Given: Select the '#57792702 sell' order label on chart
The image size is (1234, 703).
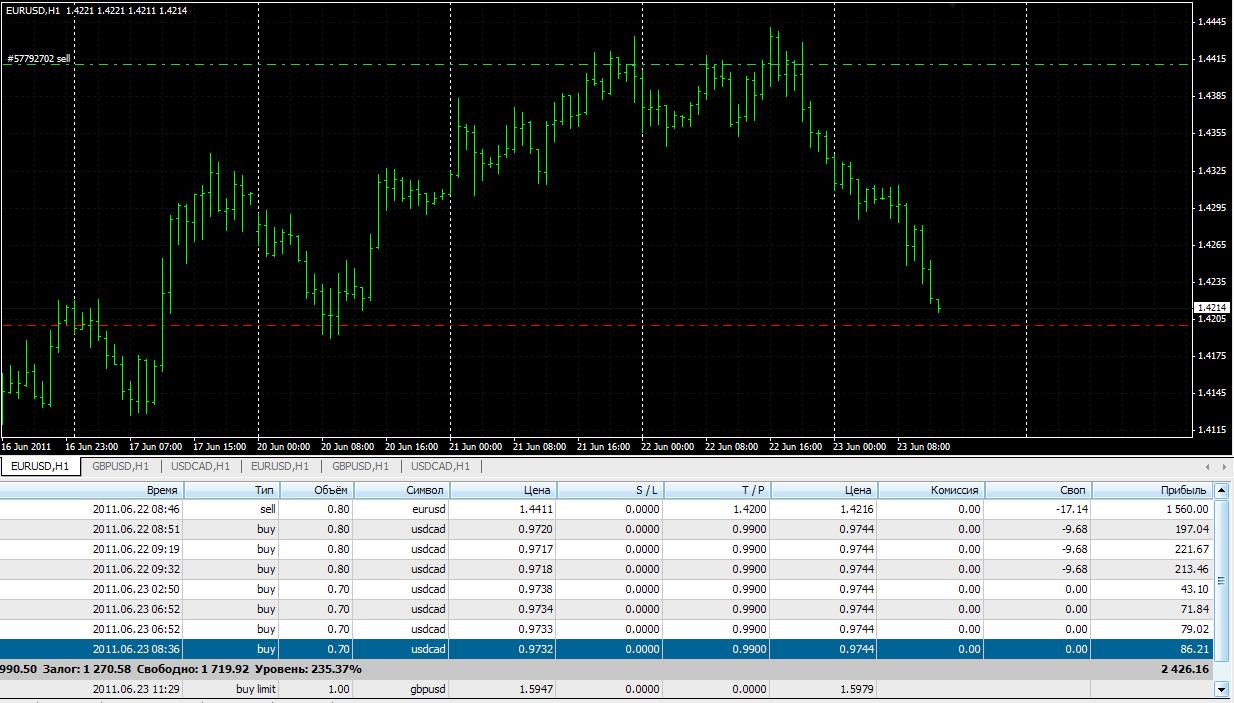Looking at the screenshot, I should (38, 59).
